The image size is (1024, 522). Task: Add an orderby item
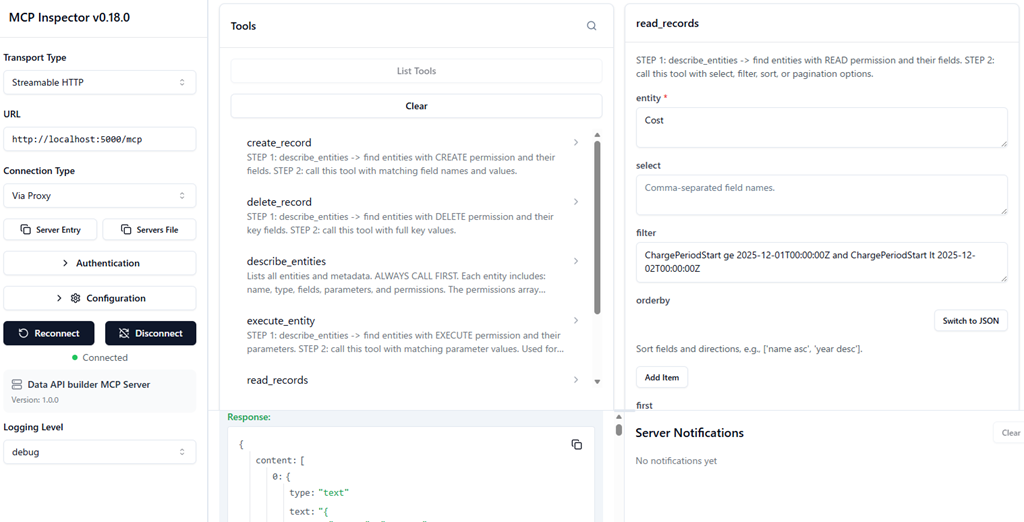[x=661, y=377]
